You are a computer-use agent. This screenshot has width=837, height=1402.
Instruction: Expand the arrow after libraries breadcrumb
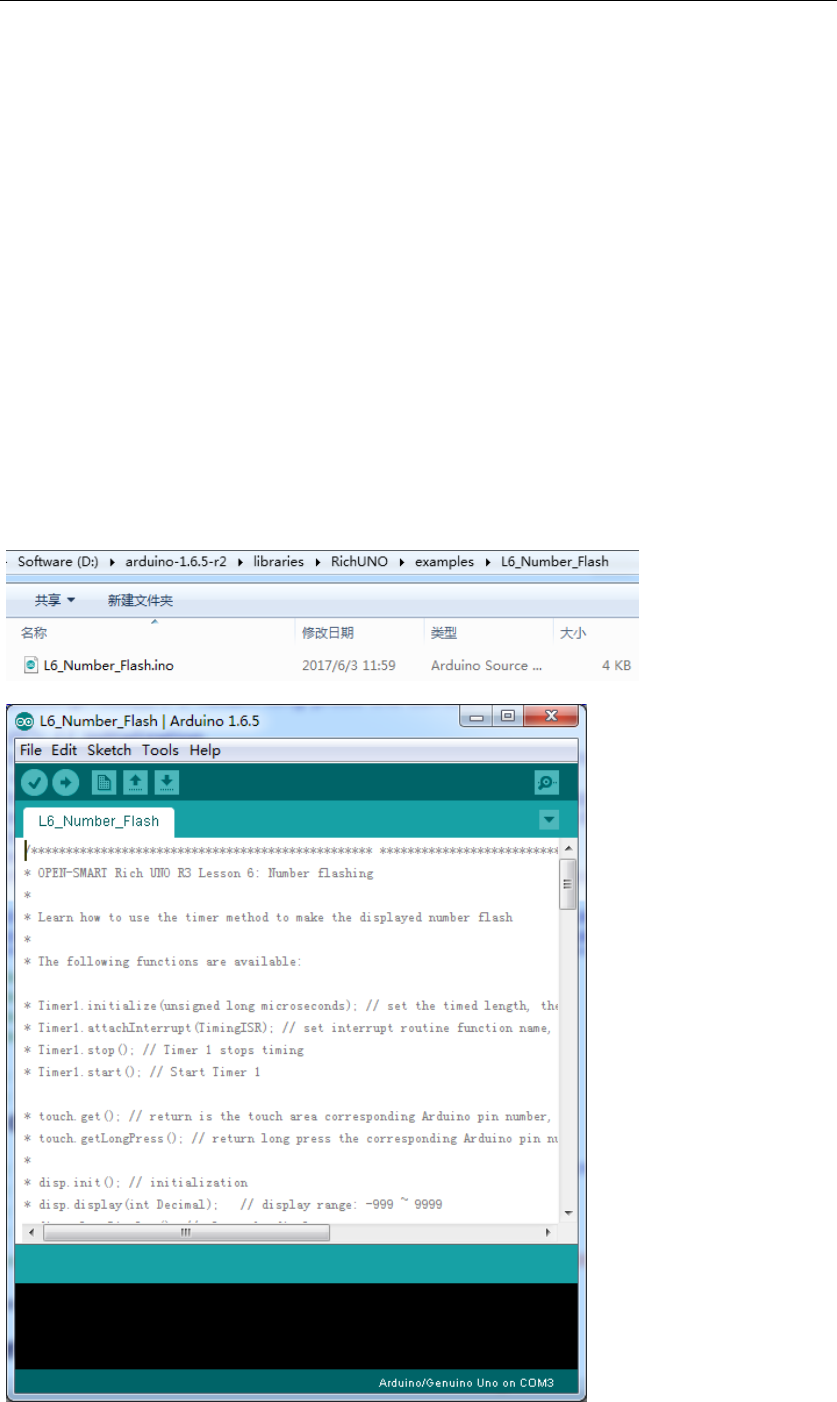(320, 561)
